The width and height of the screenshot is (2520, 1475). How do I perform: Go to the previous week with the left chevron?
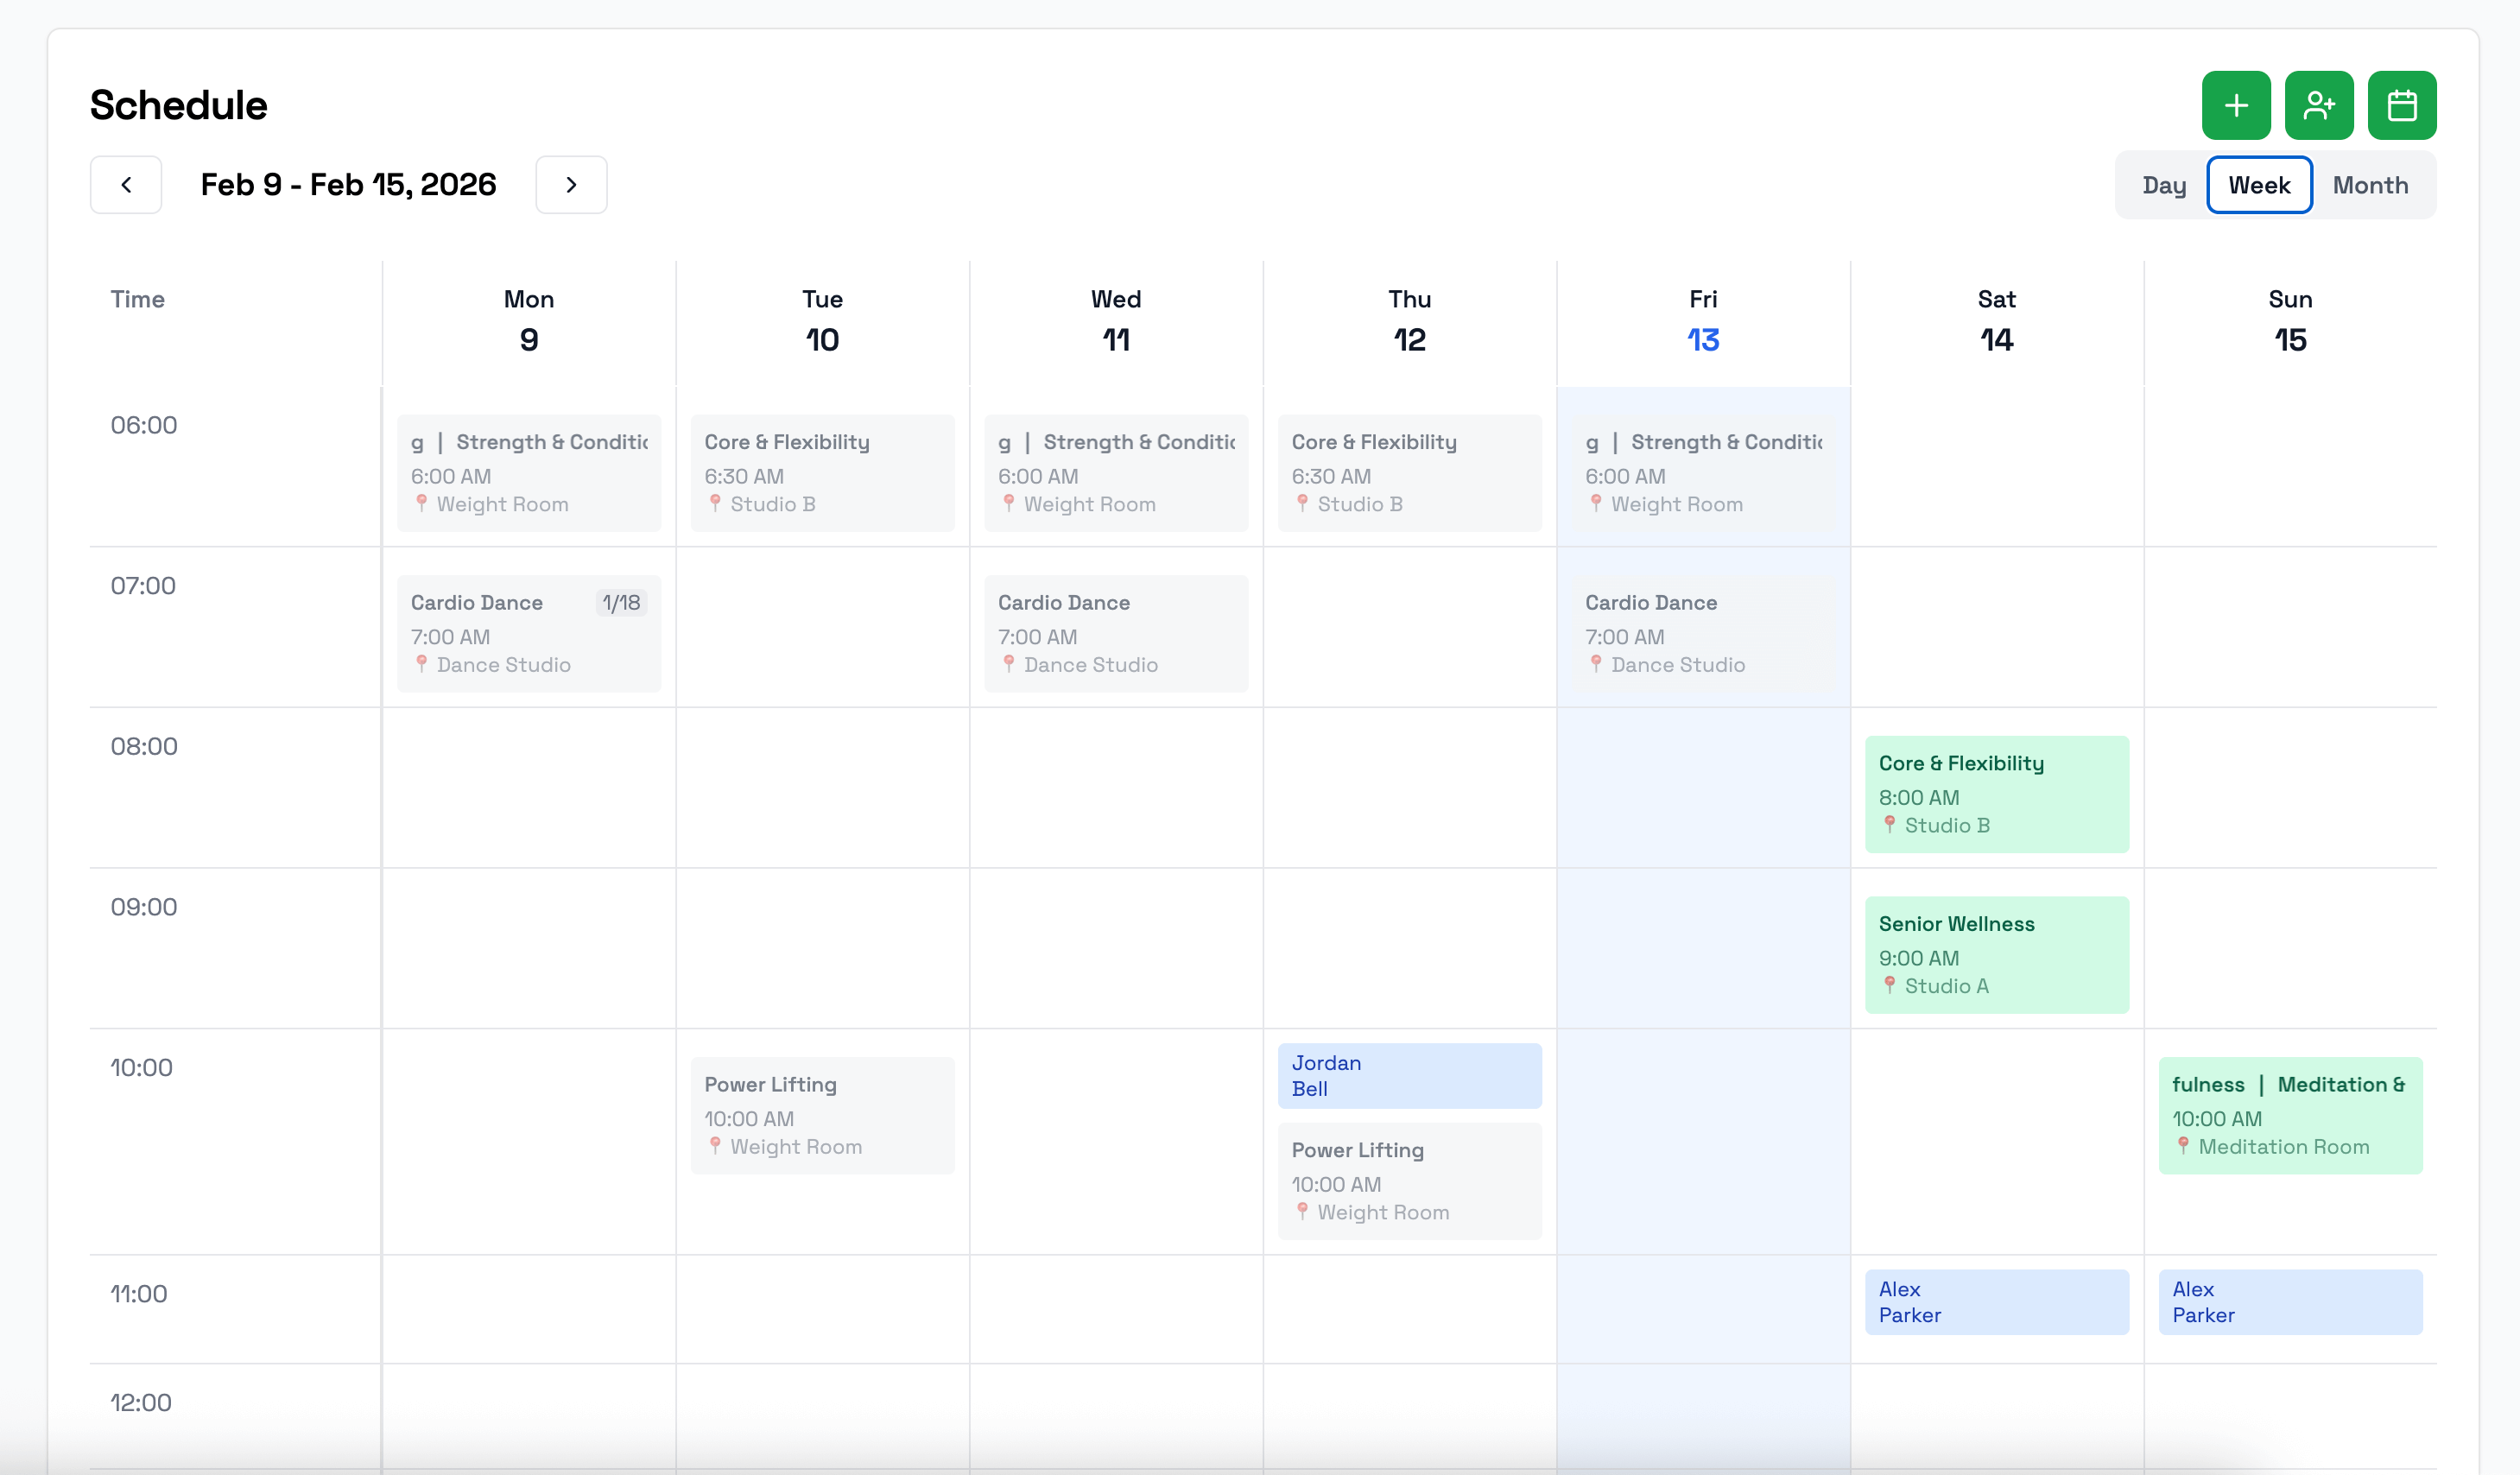click(x=126, y=184)
